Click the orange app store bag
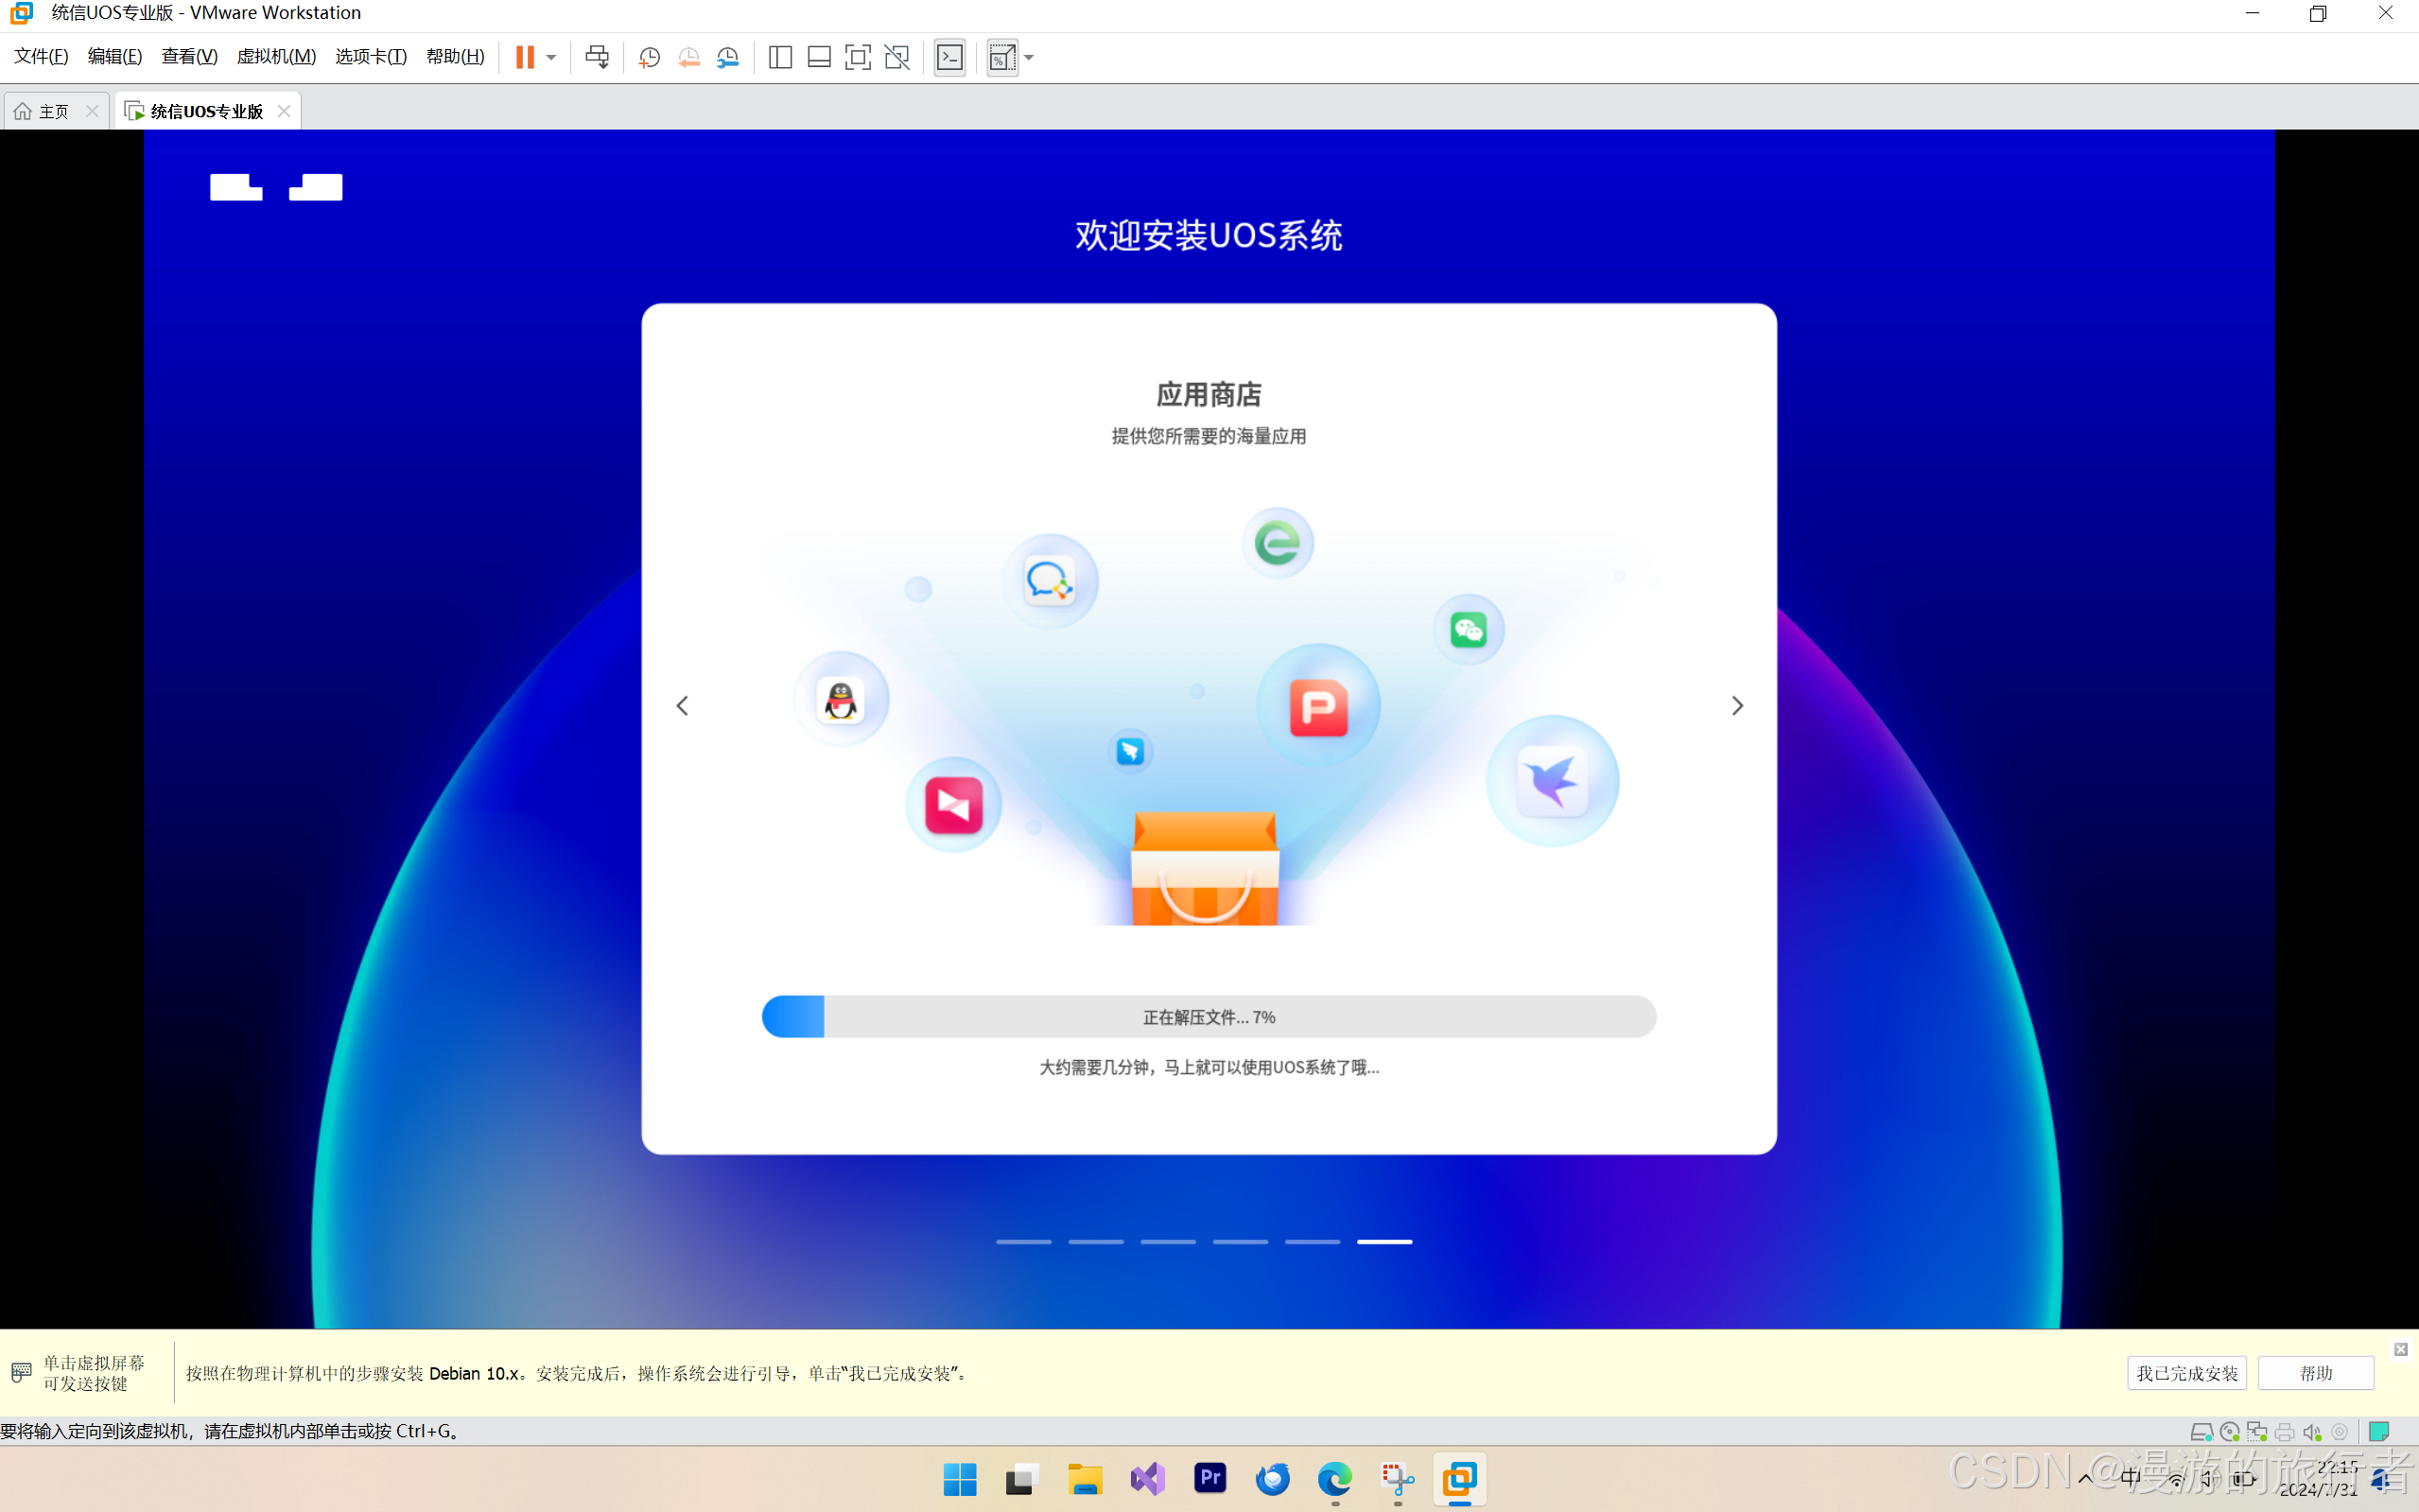 (1205, 868)
